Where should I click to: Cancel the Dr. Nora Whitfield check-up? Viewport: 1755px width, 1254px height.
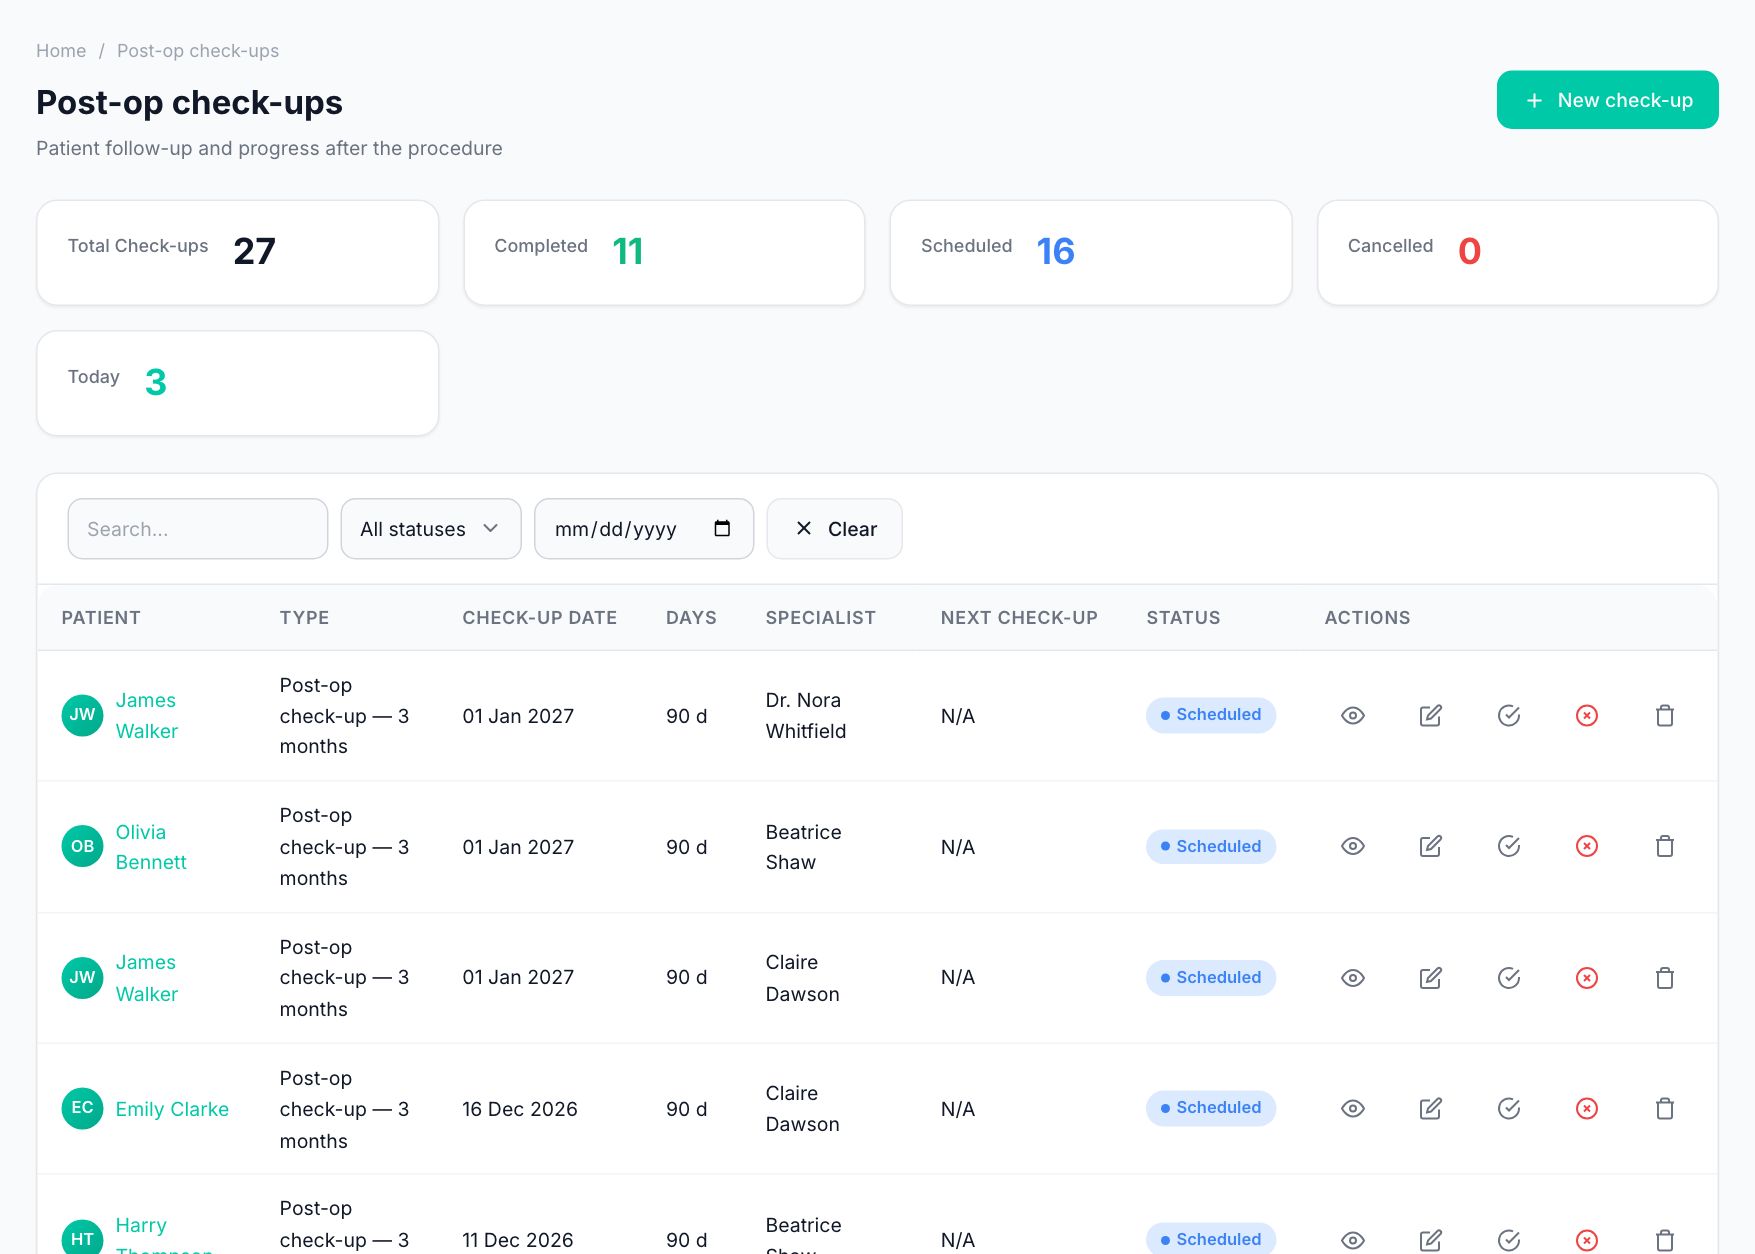click(x=1586, y=716)
